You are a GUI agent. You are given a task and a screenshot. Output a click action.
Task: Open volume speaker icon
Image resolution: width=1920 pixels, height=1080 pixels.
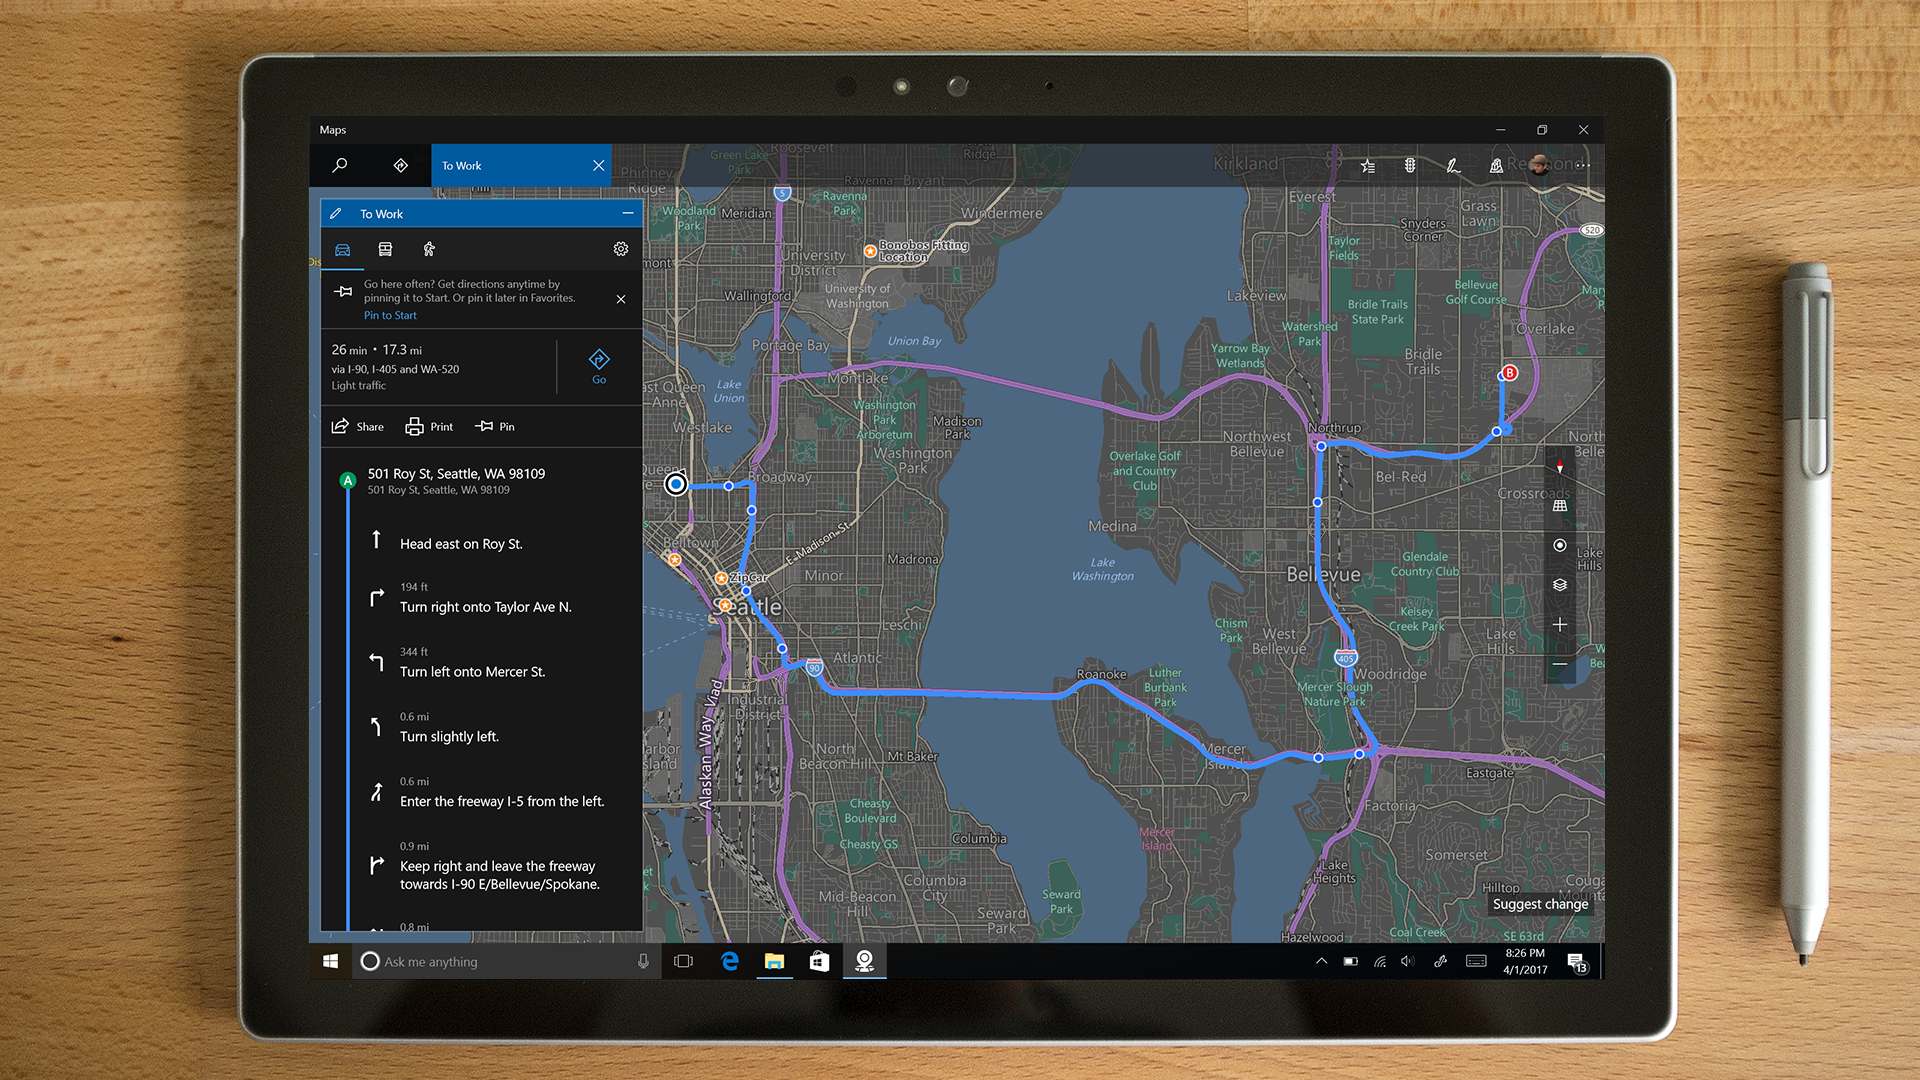[1408, 961]
